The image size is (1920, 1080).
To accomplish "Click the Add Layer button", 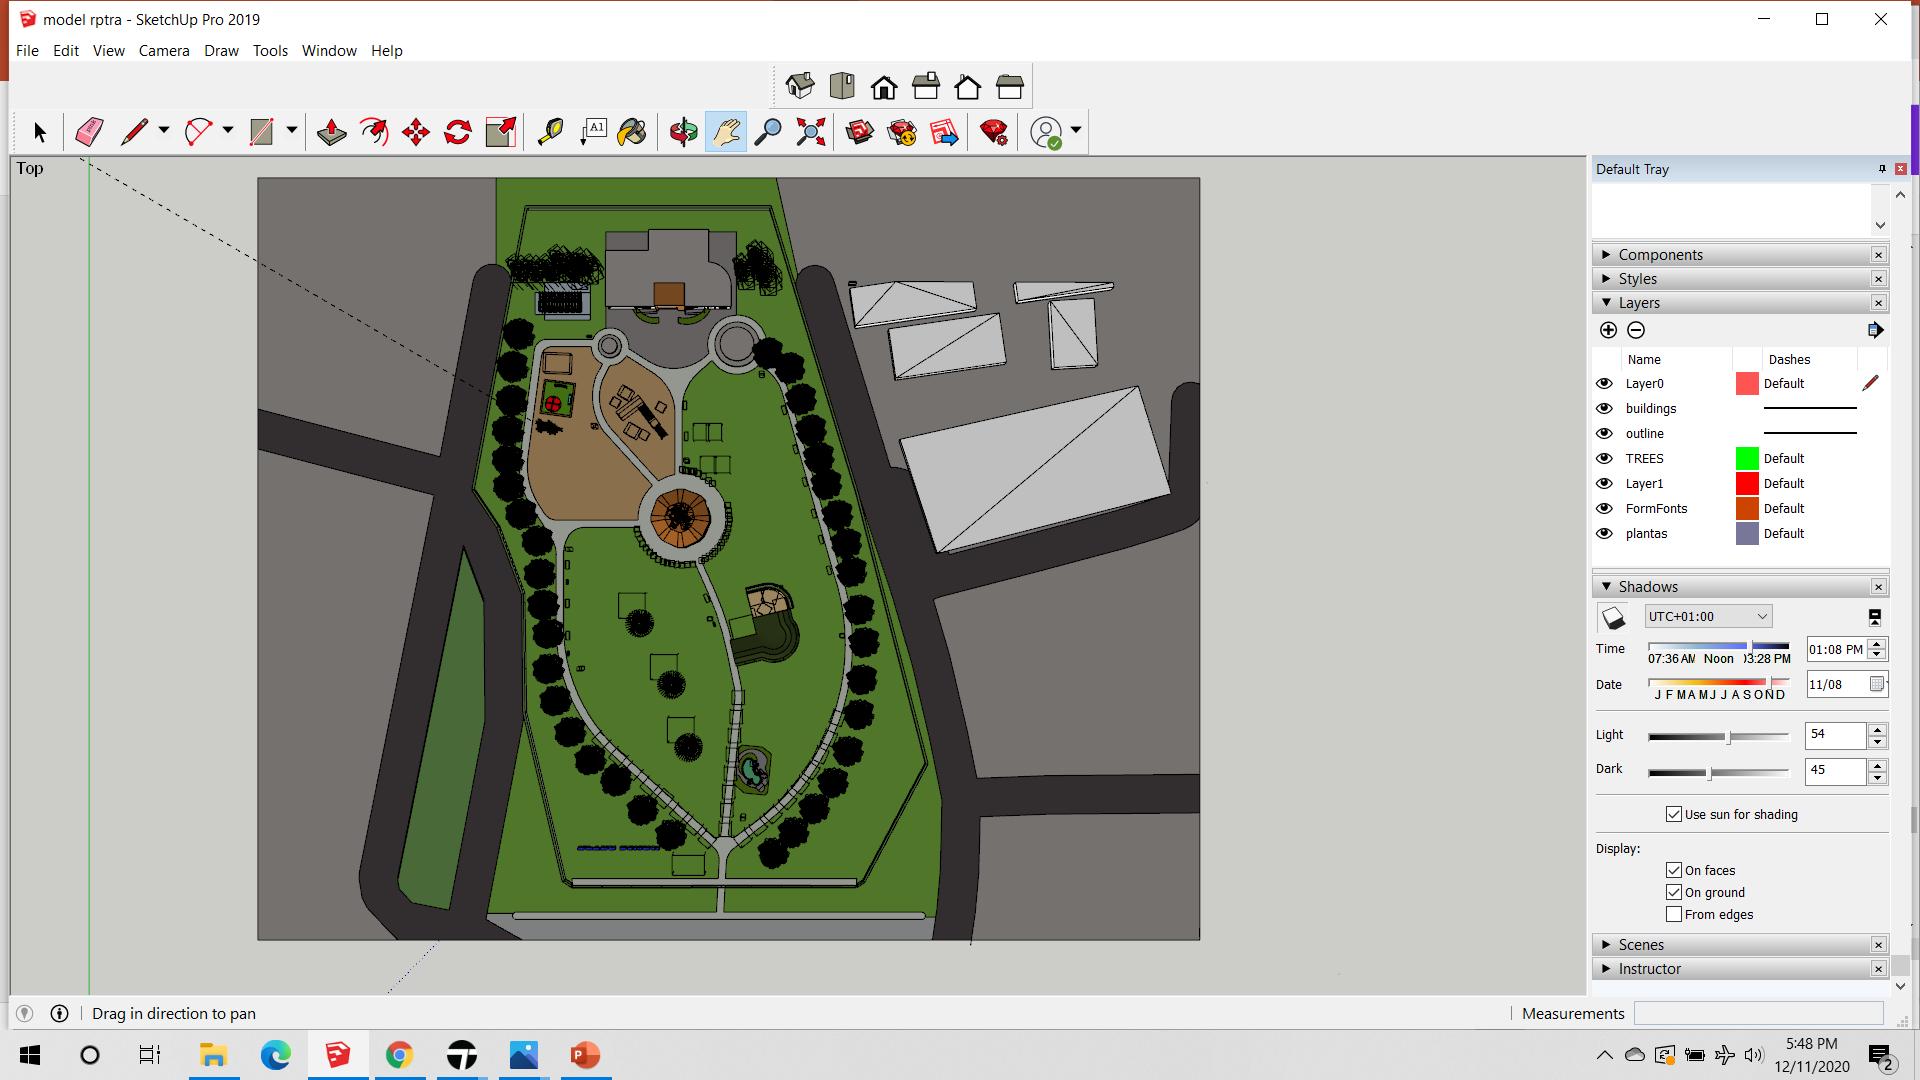I will click(x=1608, y=330).
